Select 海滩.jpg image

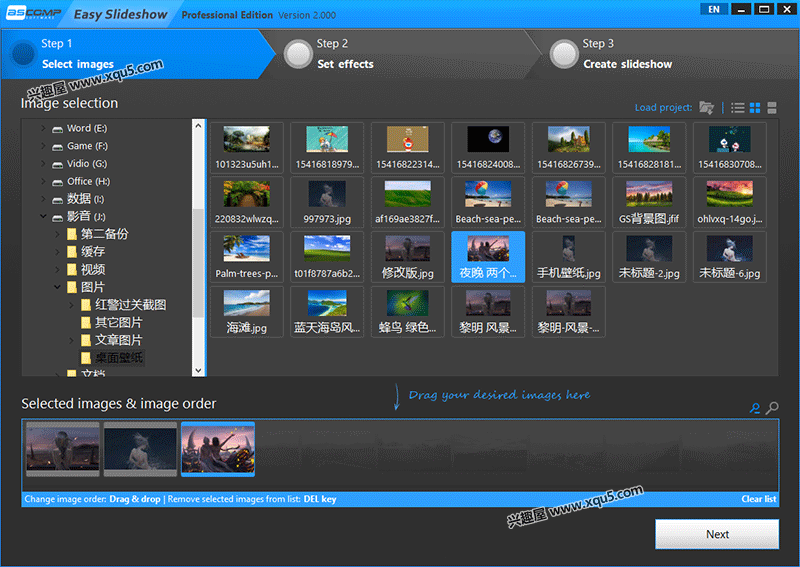(x=247, y=311)
